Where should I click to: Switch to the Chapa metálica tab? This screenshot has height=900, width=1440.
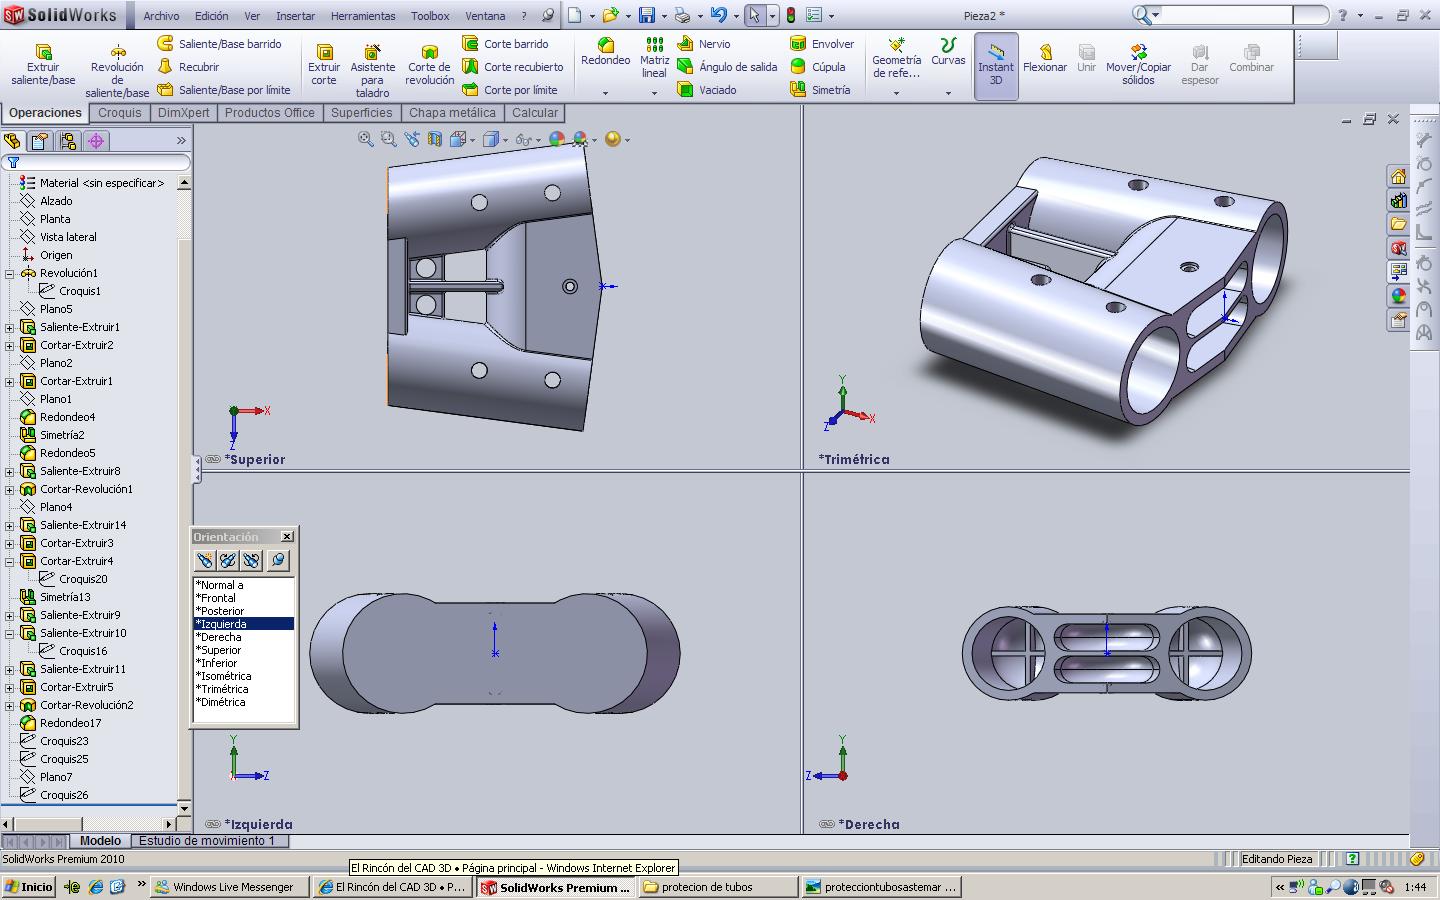(452, 113)
